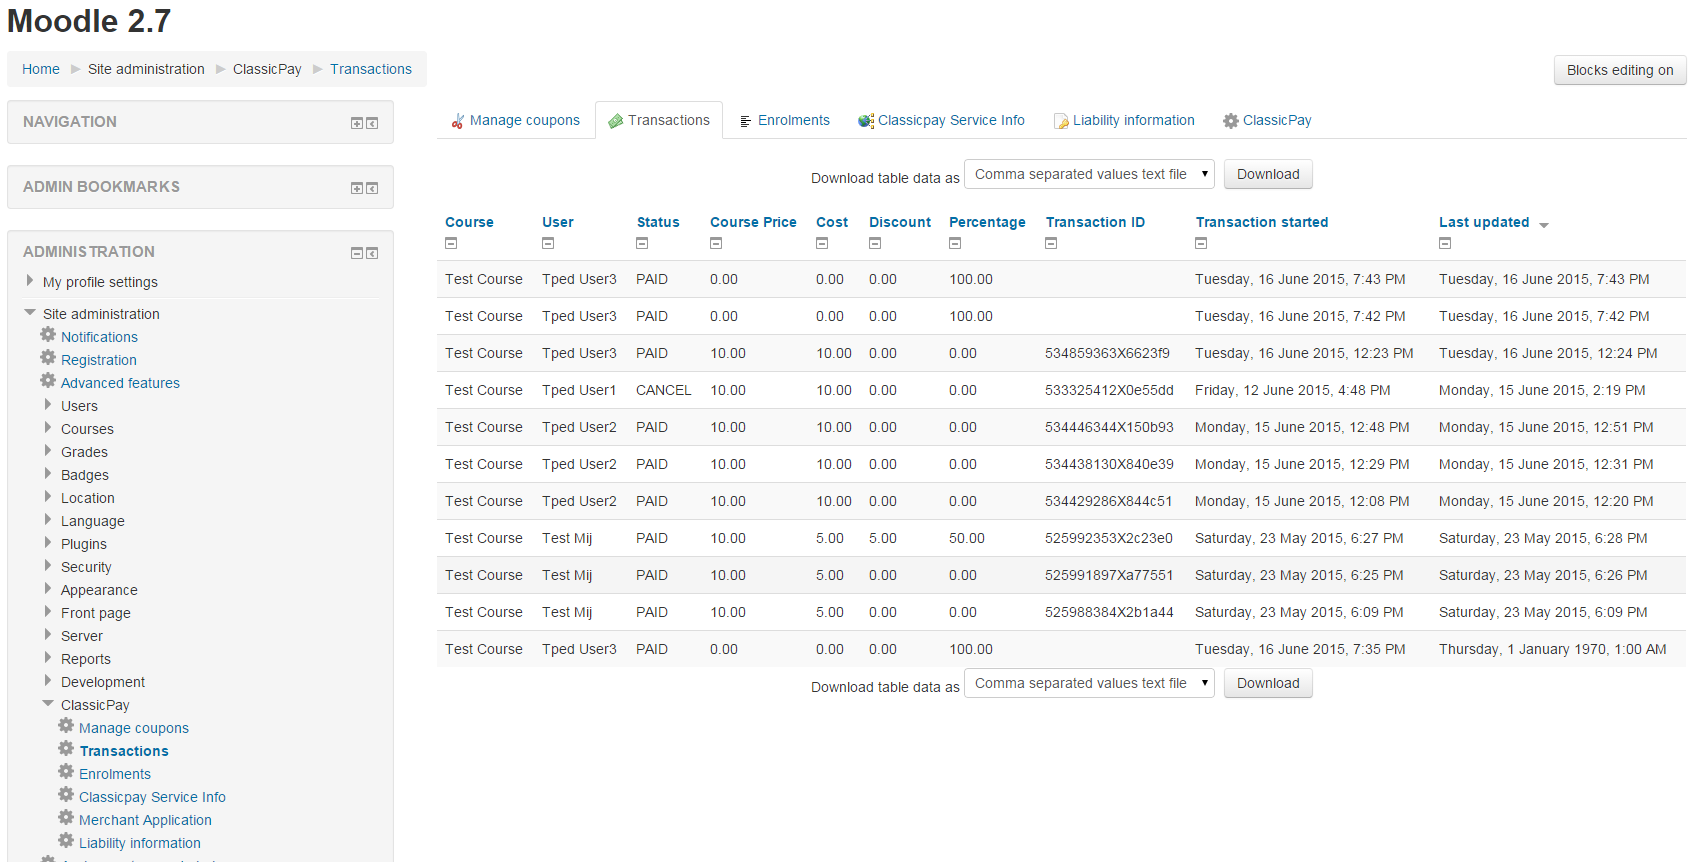Show the Navigation block with its plus icon

pyautogui.click(x=356, y=123)
